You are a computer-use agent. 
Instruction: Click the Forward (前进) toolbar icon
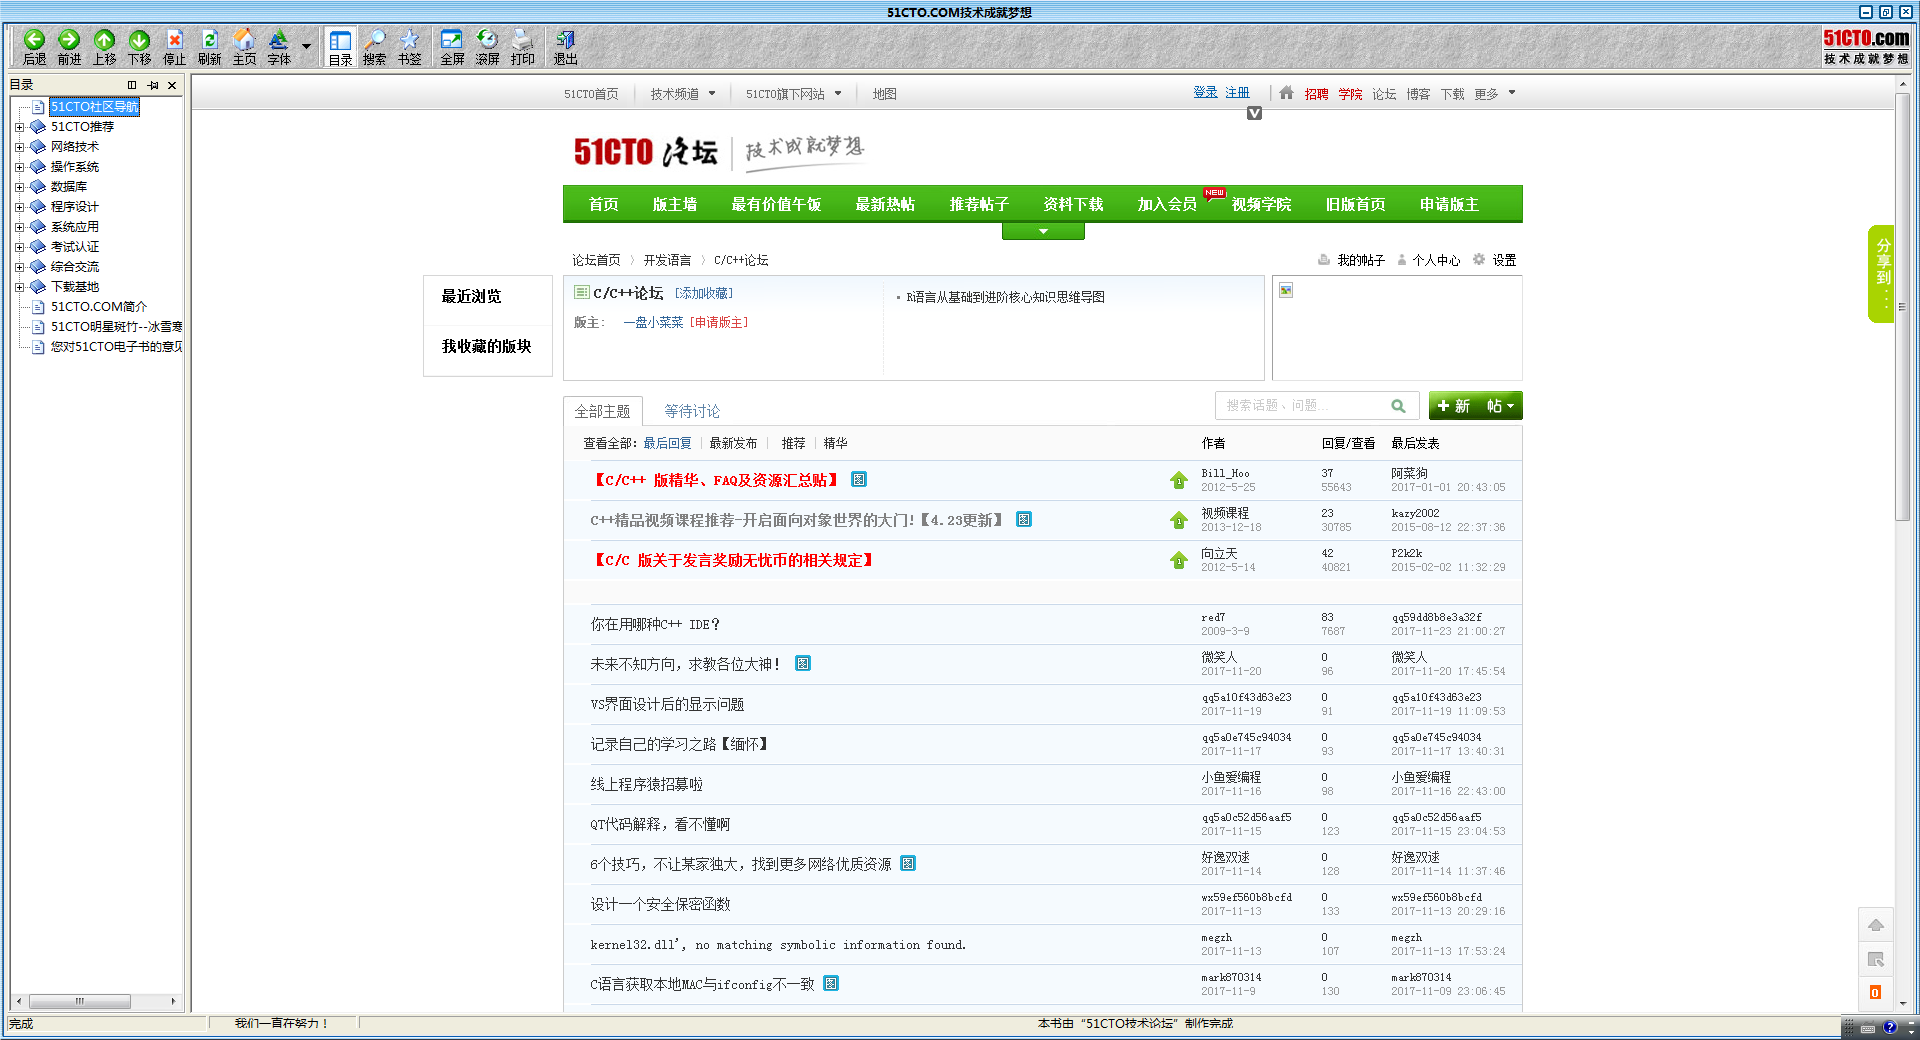(69, 46)
